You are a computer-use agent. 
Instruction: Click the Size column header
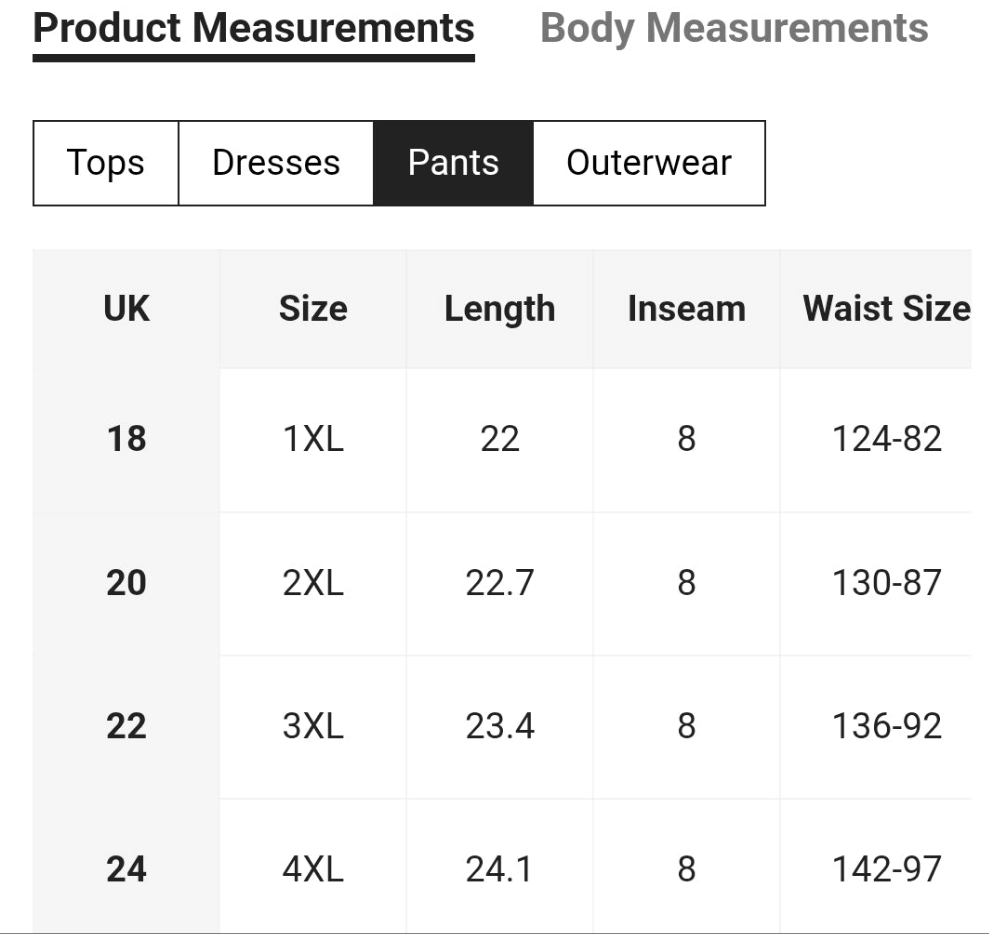click(313, 309)
